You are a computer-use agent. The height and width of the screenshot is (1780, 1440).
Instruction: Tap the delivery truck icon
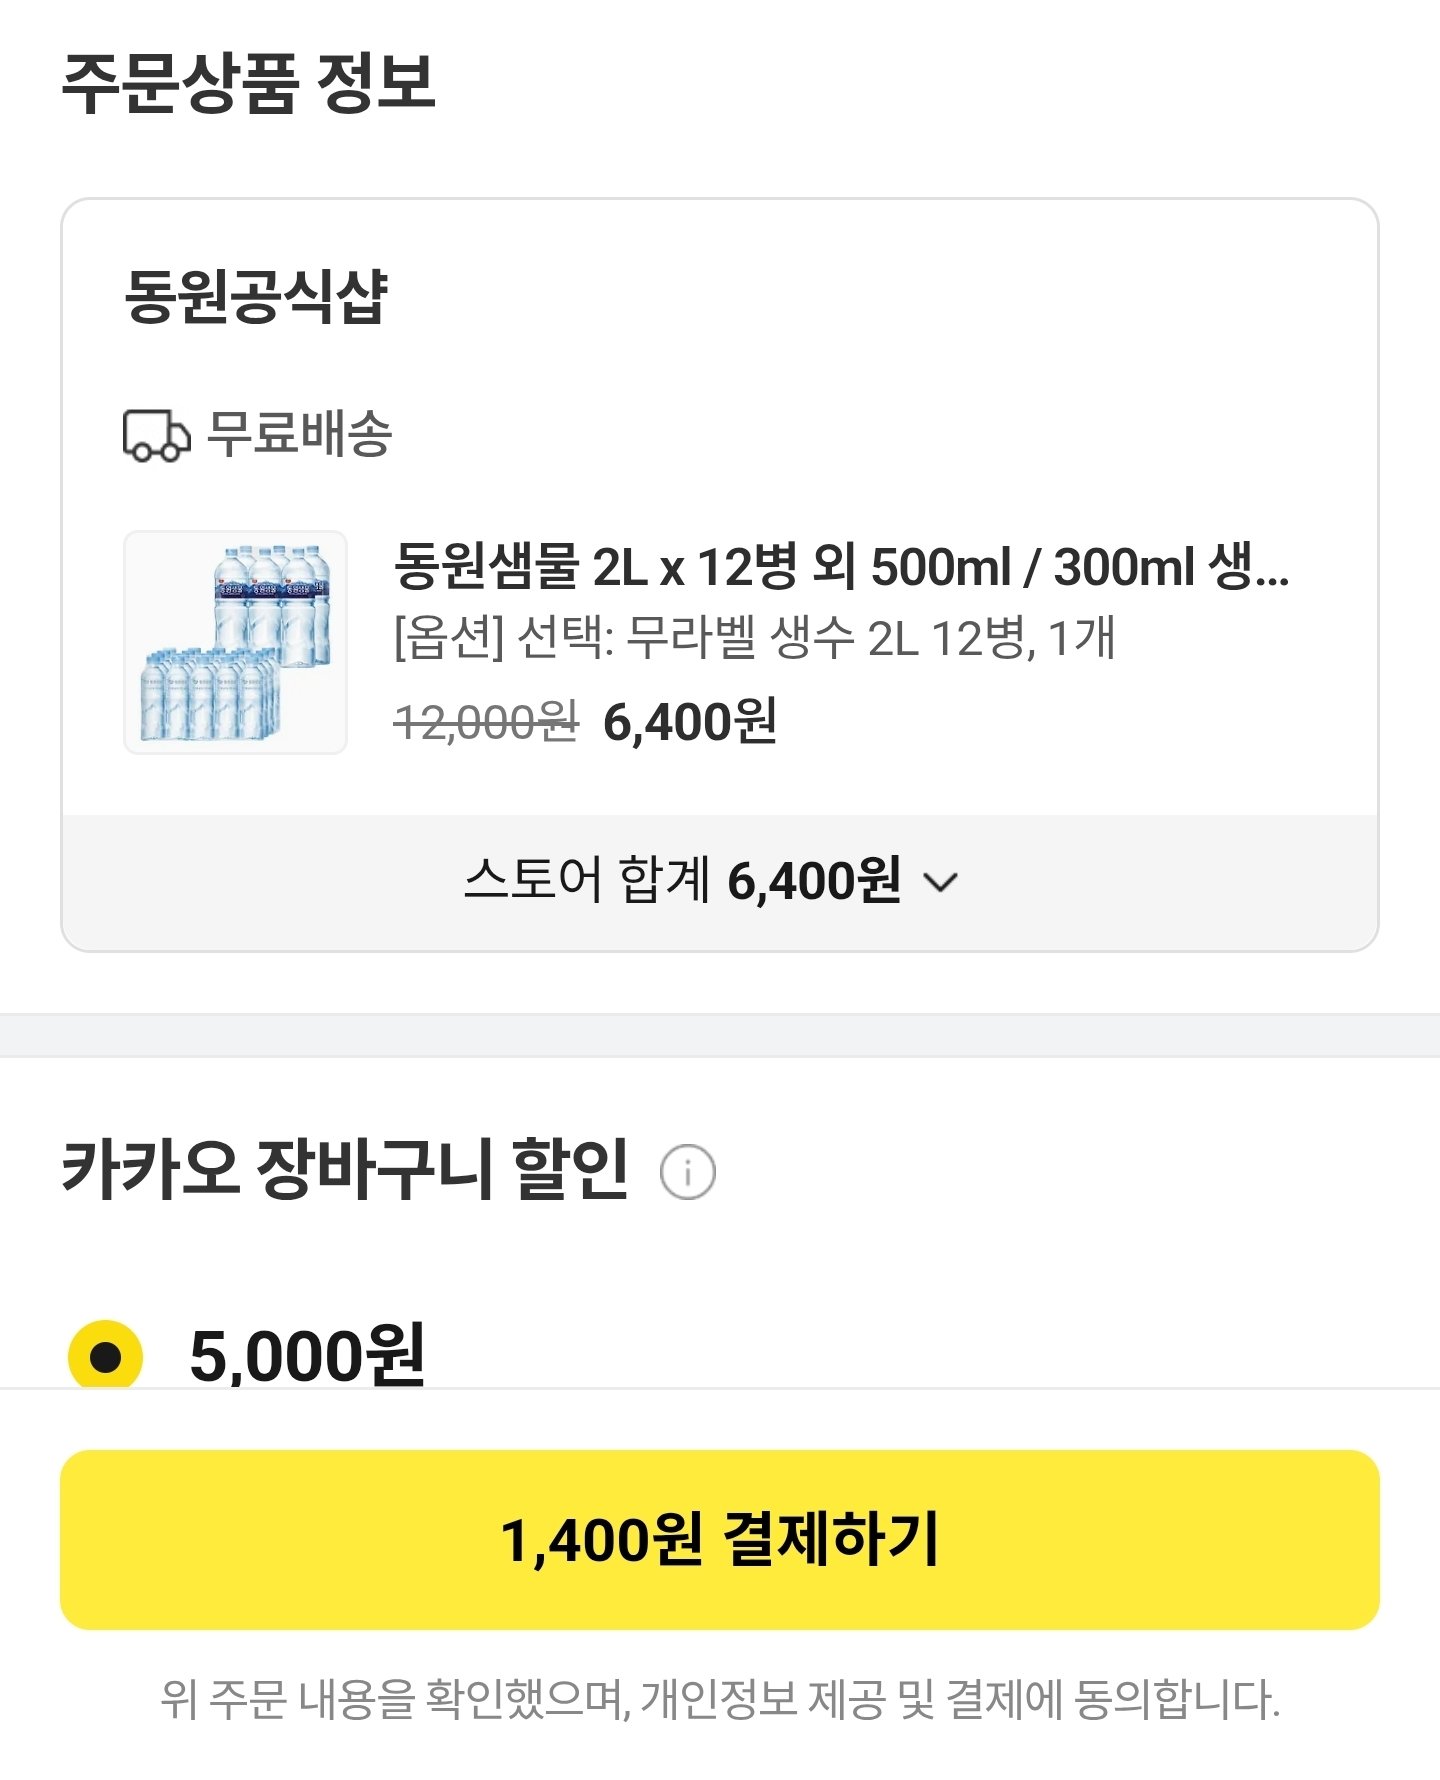156,436
